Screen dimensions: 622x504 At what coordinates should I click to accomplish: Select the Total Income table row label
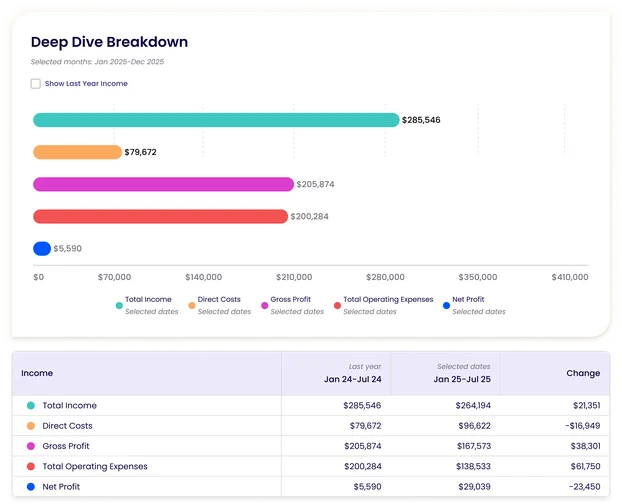click(x=69, y=406)
